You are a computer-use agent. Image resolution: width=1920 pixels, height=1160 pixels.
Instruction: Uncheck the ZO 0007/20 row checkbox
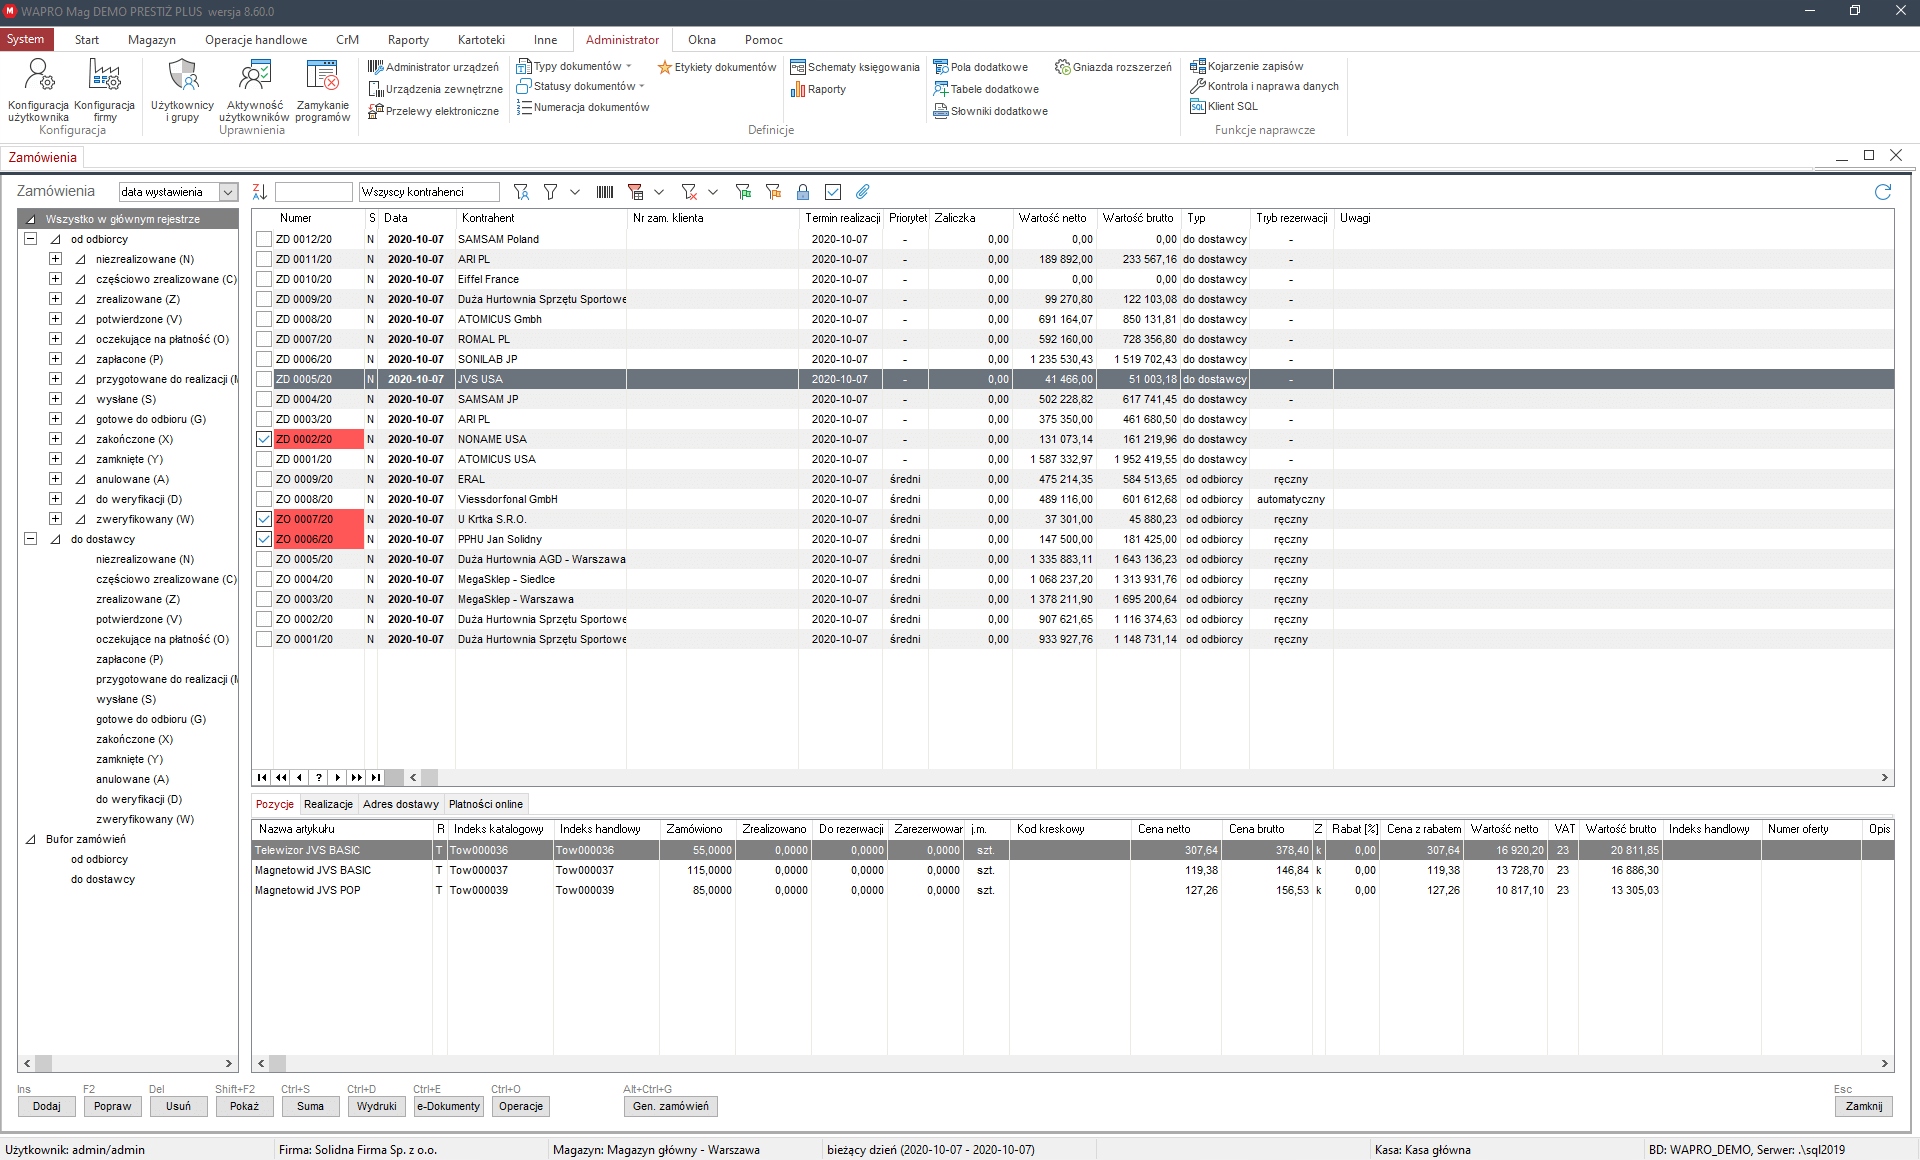pos(264,519)
